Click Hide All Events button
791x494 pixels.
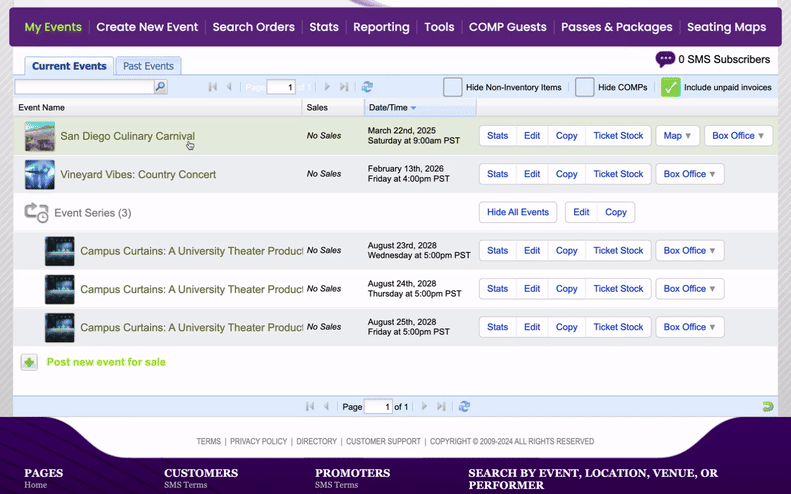[518, 212]
